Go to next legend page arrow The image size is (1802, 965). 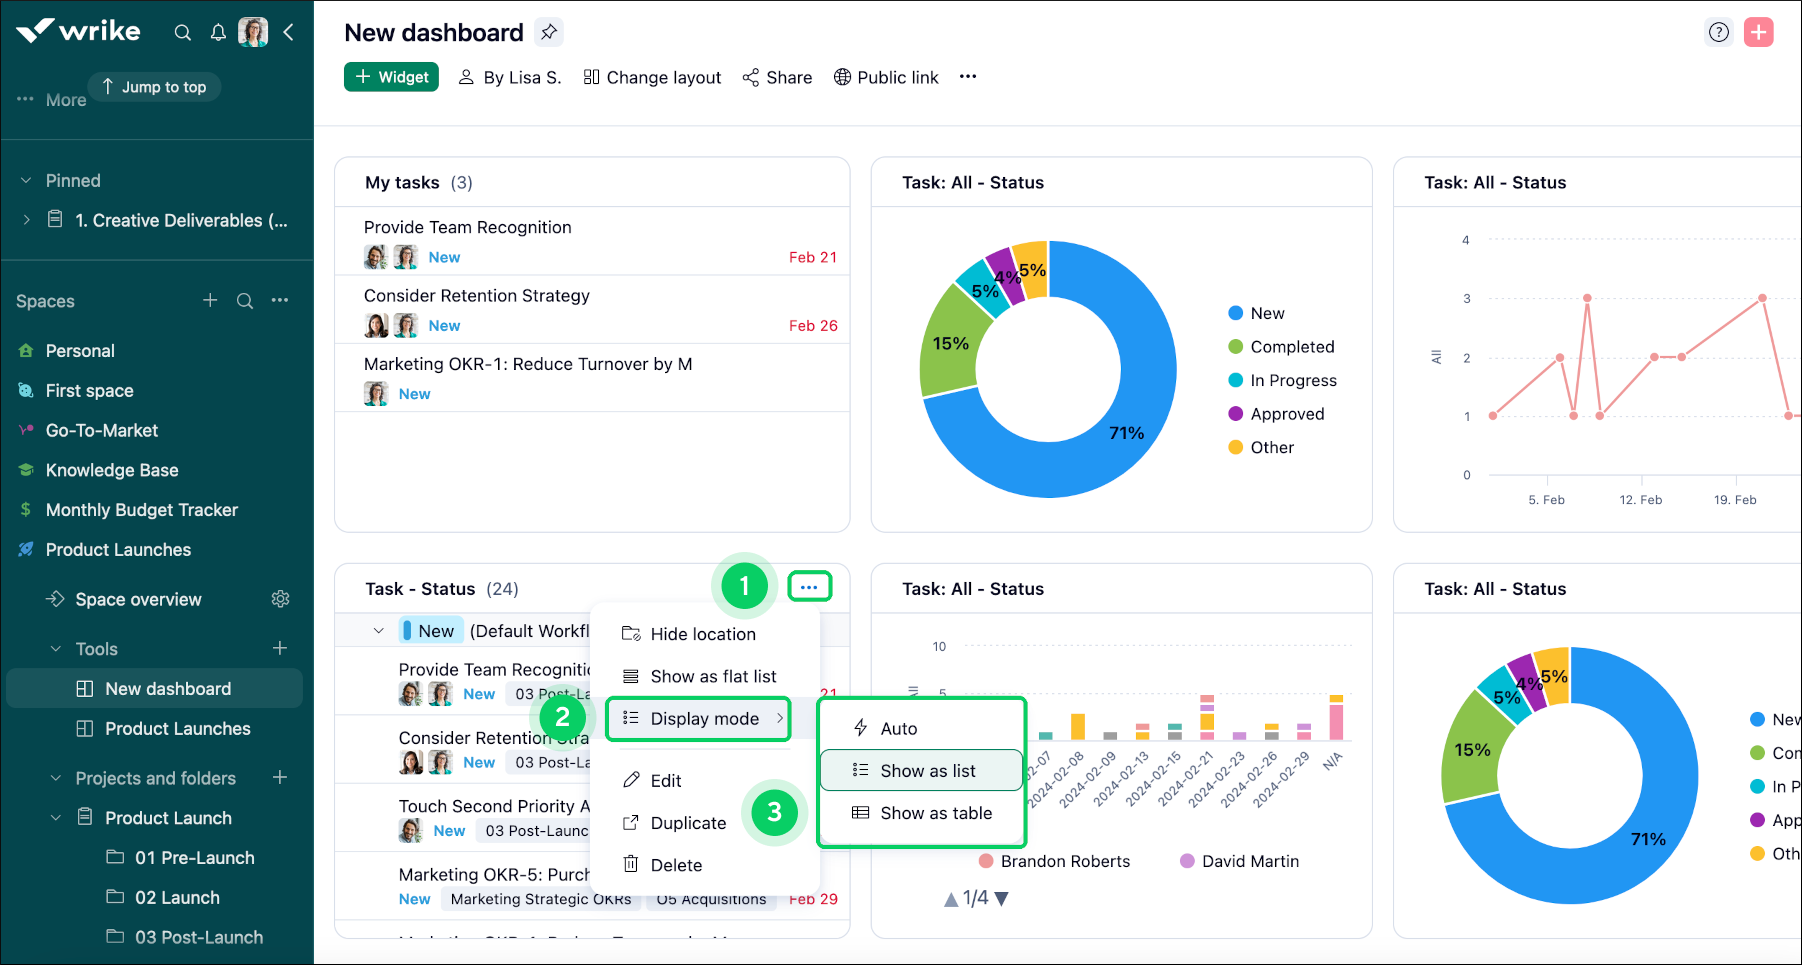coord(1002,899)
